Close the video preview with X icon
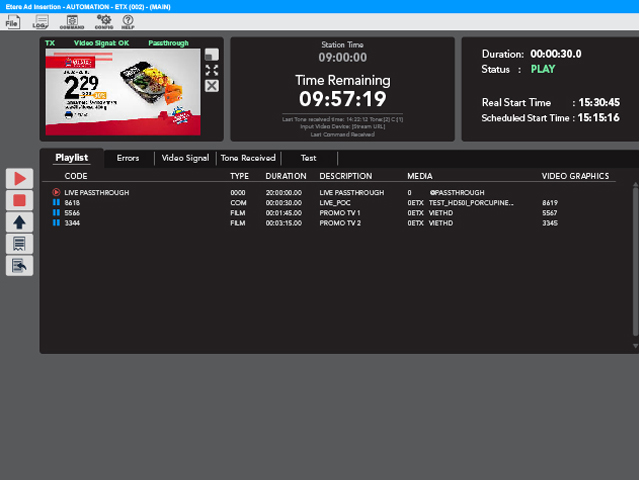The width and height of the screenshot is (640, 480). [x=211, y=86]
